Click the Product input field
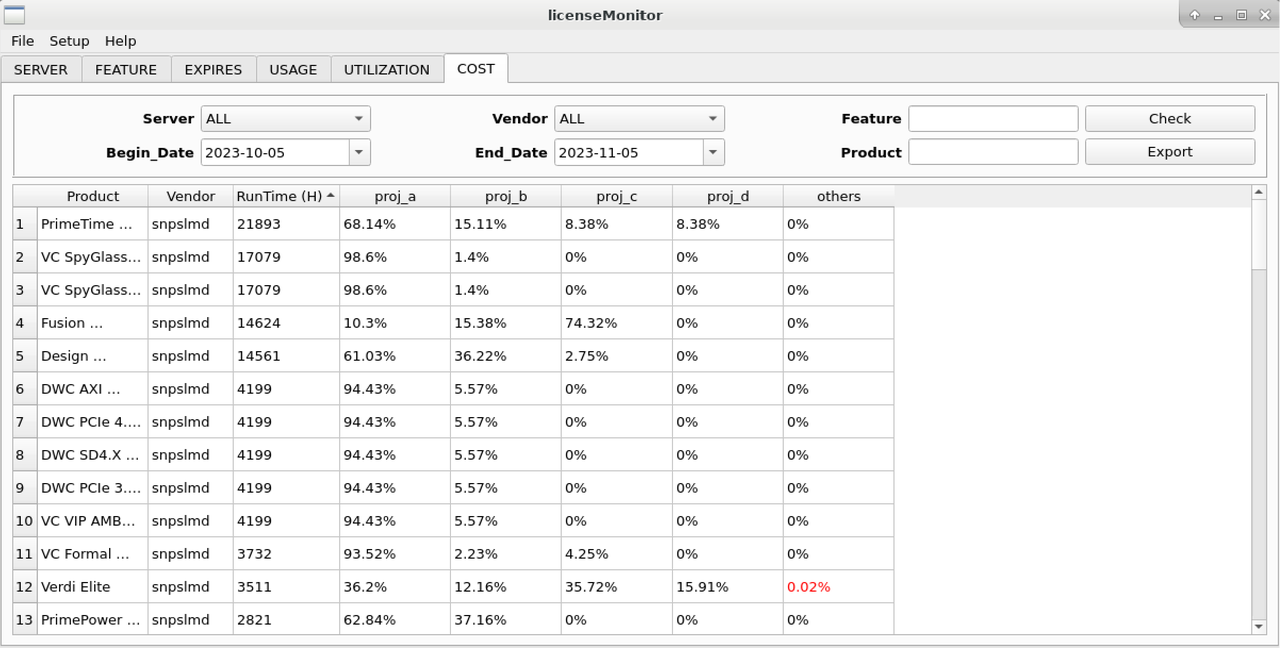1280x648 pixels. pyautogui.click(x=992, y=152)
